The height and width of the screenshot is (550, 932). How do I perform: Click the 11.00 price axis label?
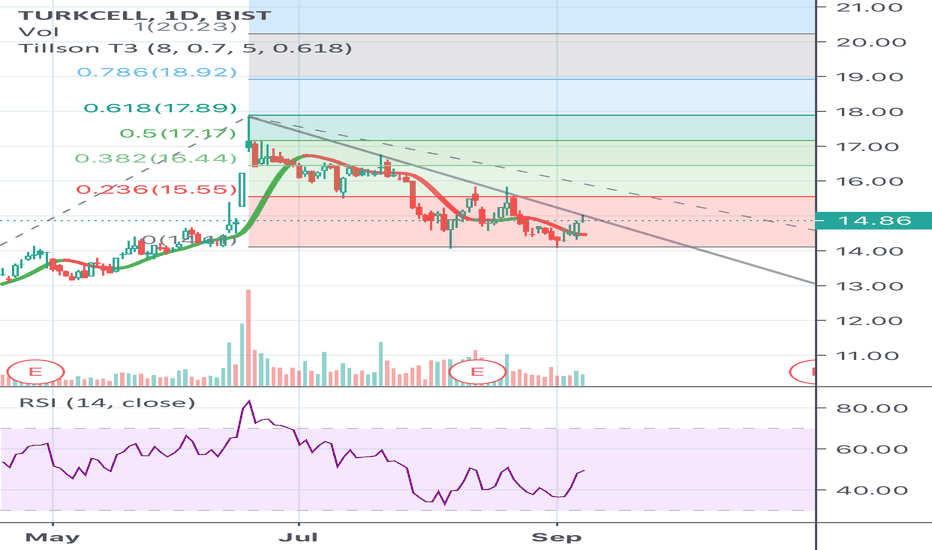[870, 356]
